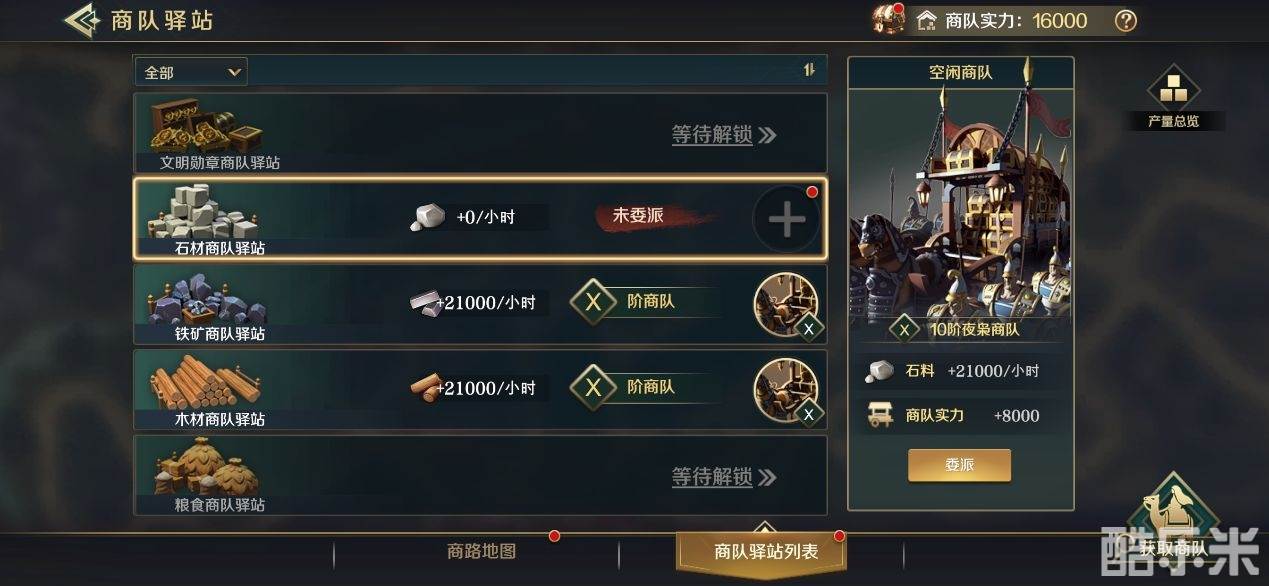Screen dimensions: 1269x586
Task: Select the wood station caravan avatar
Action: (x=786, y=390)
